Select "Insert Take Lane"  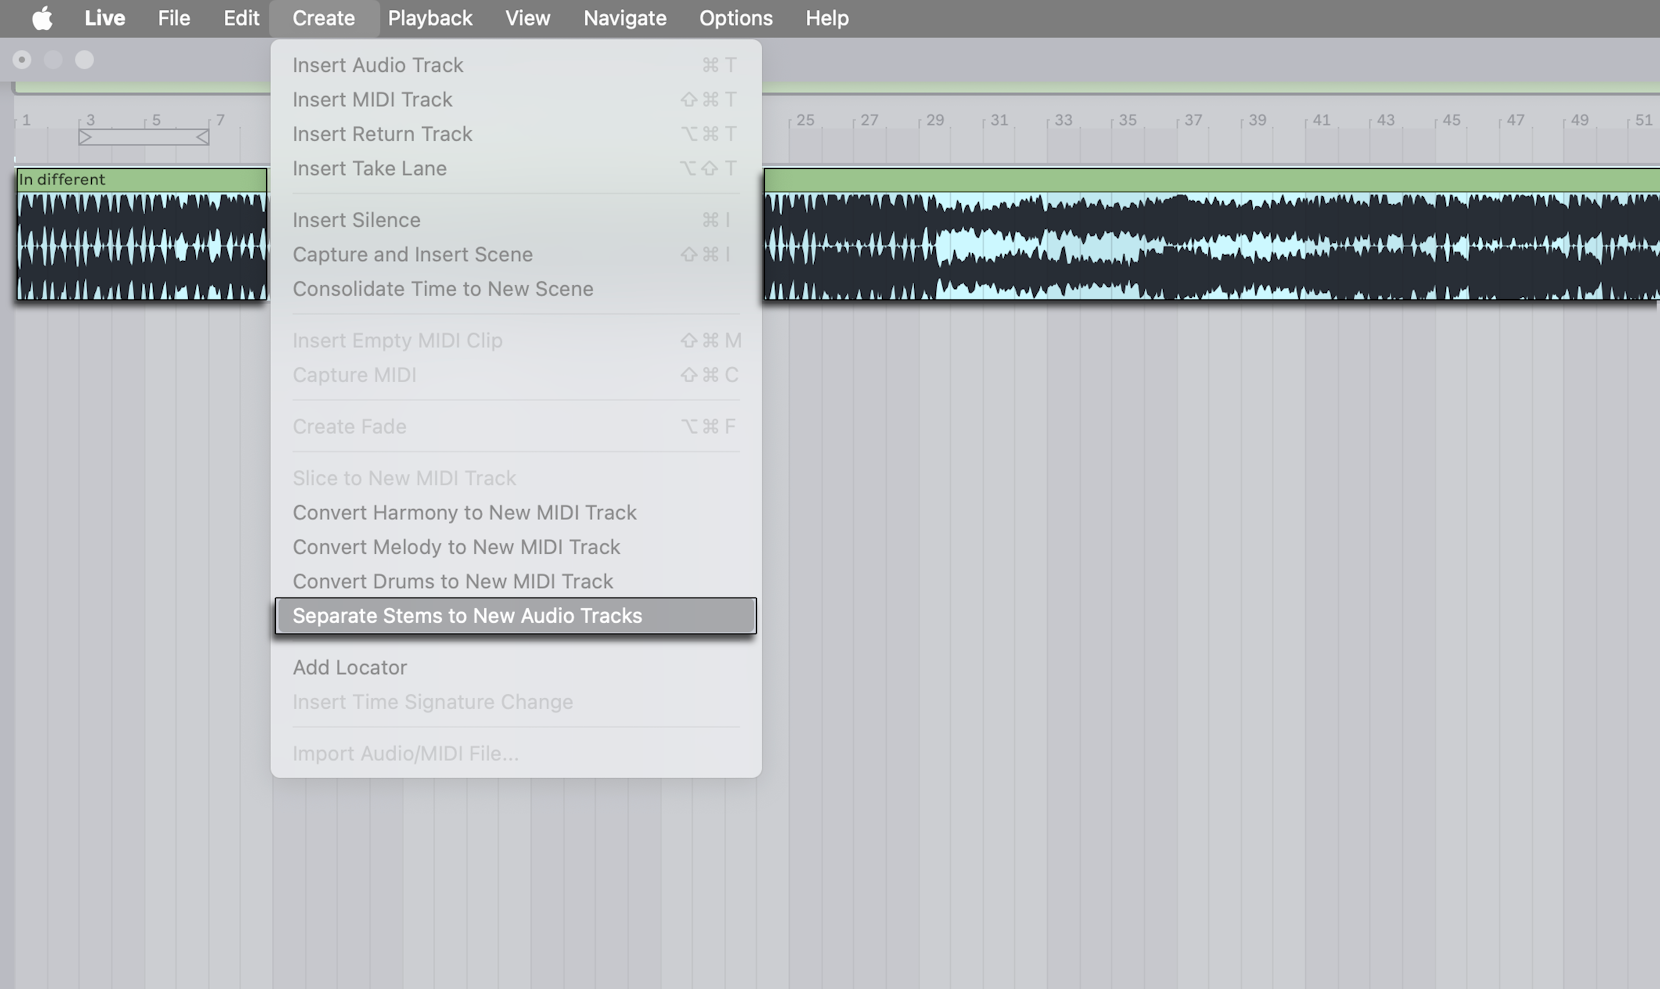[369, 168]
